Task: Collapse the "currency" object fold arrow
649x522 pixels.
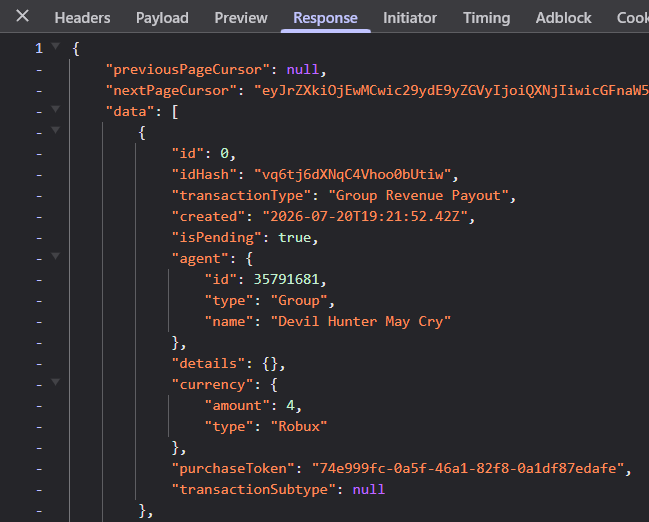Action: [x=55, y=382]
